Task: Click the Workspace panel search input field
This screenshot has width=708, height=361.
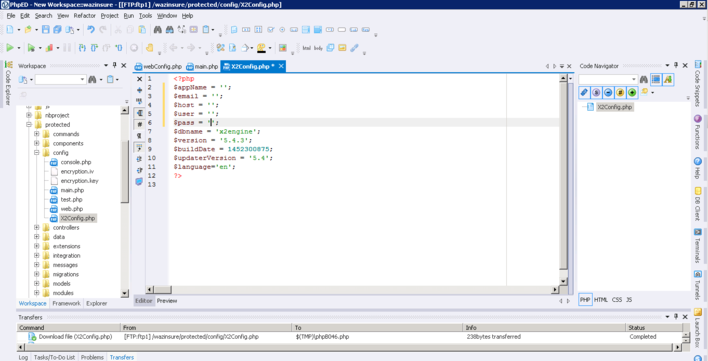Action: pyautogui.click(x=60, y=79)
